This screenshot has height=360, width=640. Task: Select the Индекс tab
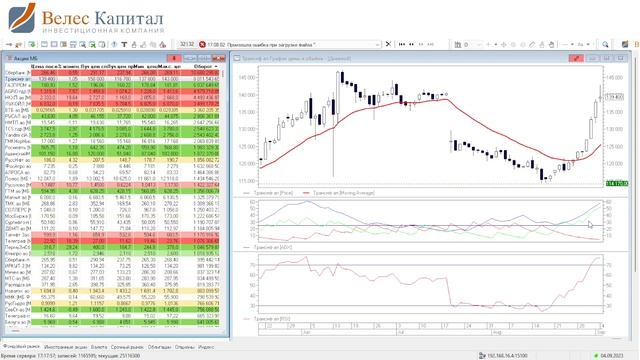[206, 347]
